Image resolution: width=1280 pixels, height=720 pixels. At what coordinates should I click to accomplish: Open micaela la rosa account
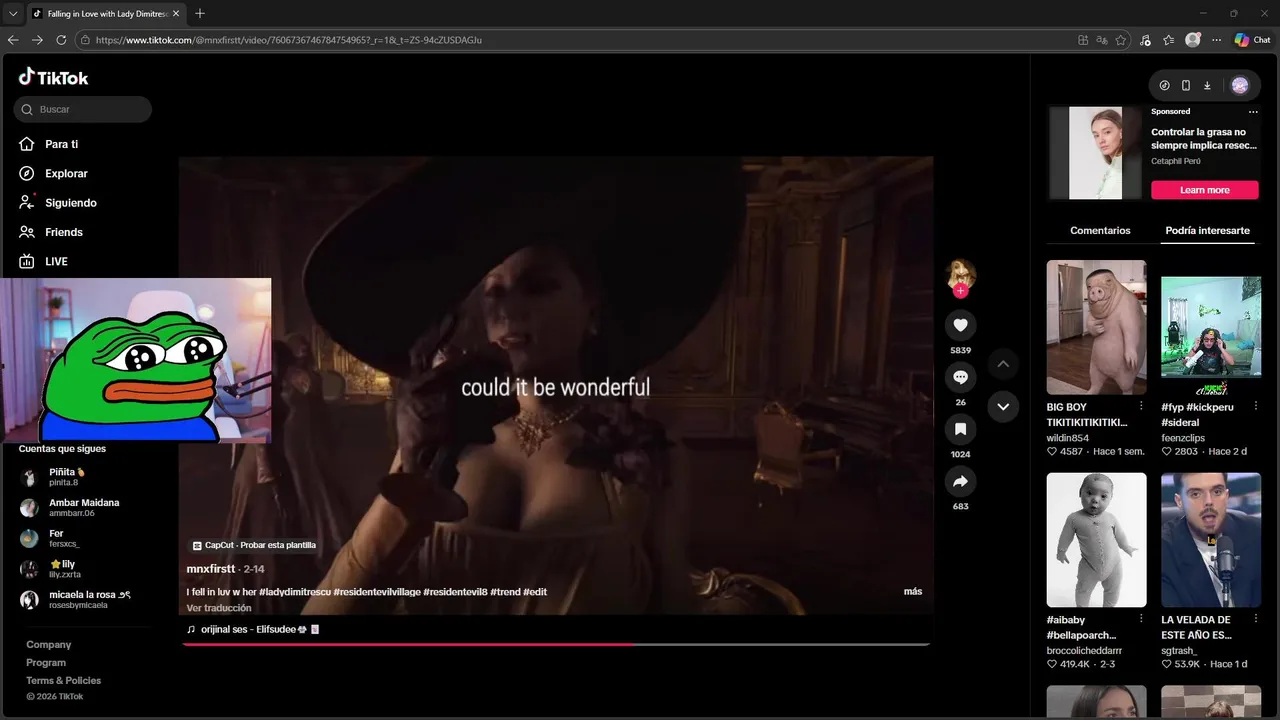point(89,599)
